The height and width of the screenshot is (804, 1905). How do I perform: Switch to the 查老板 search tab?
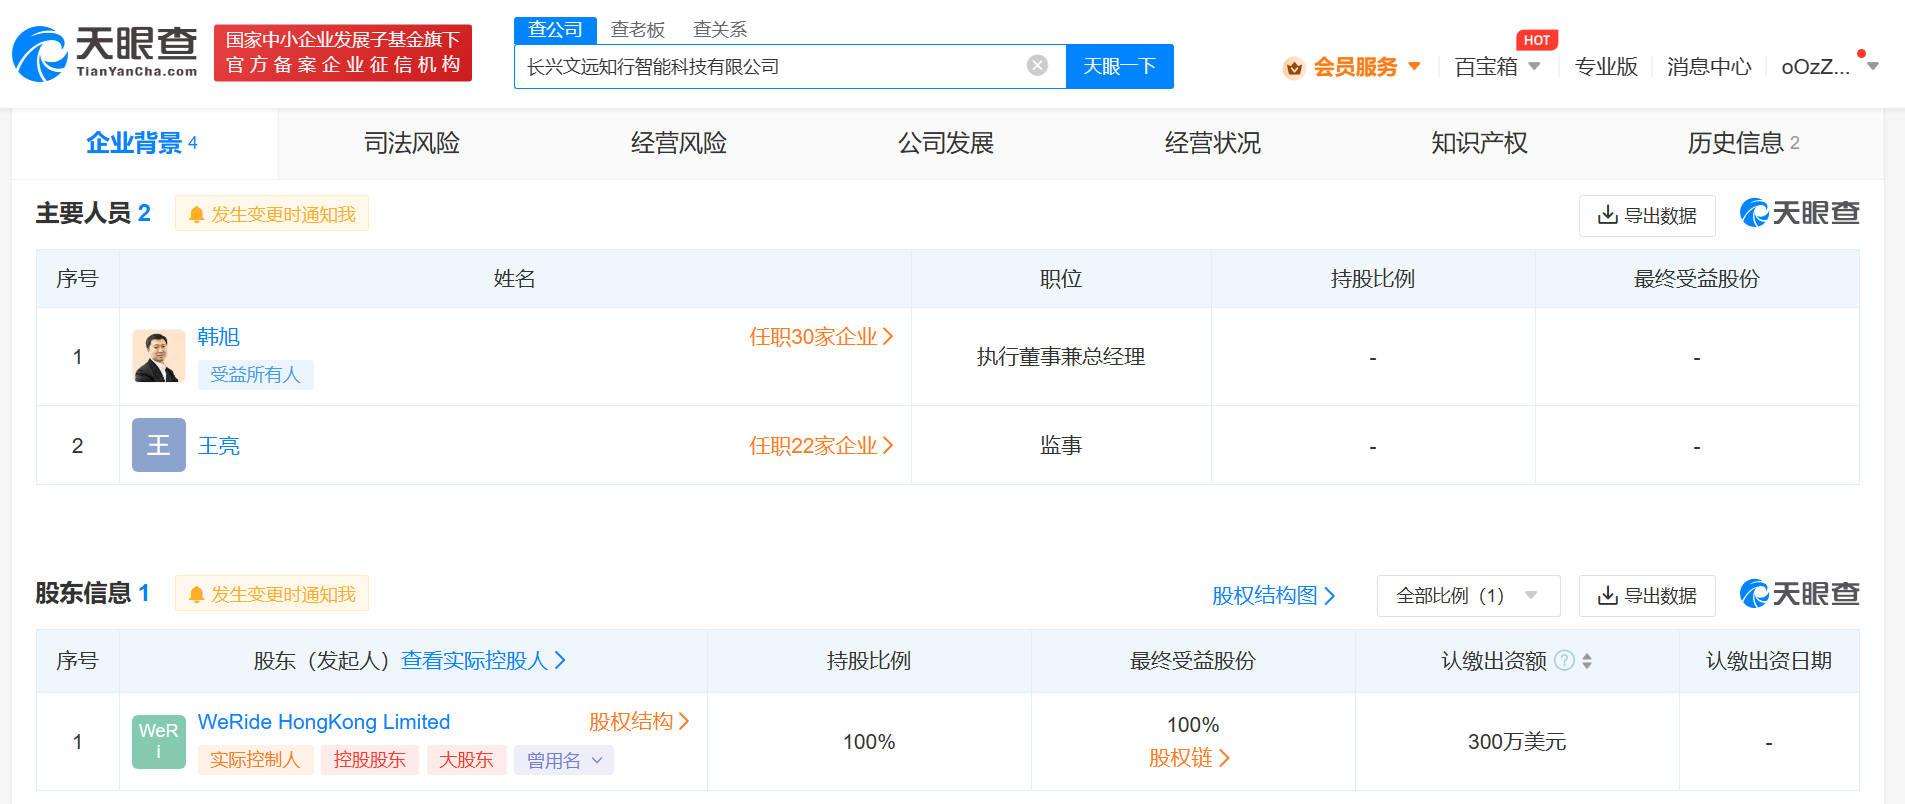tap(638, 30)
